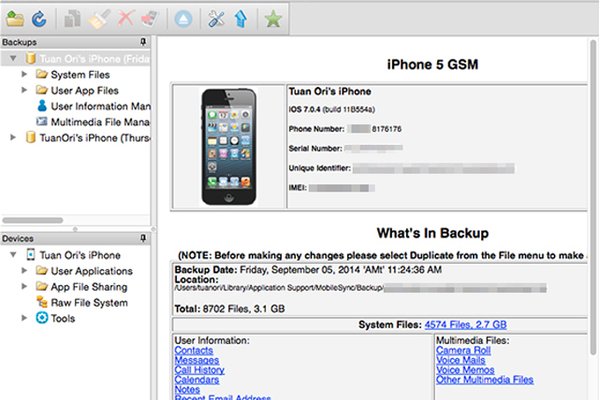The height and width of the screenshot is (400, 600).
Task: Open the Camera Roll link
Action: [x=463, y=350]
